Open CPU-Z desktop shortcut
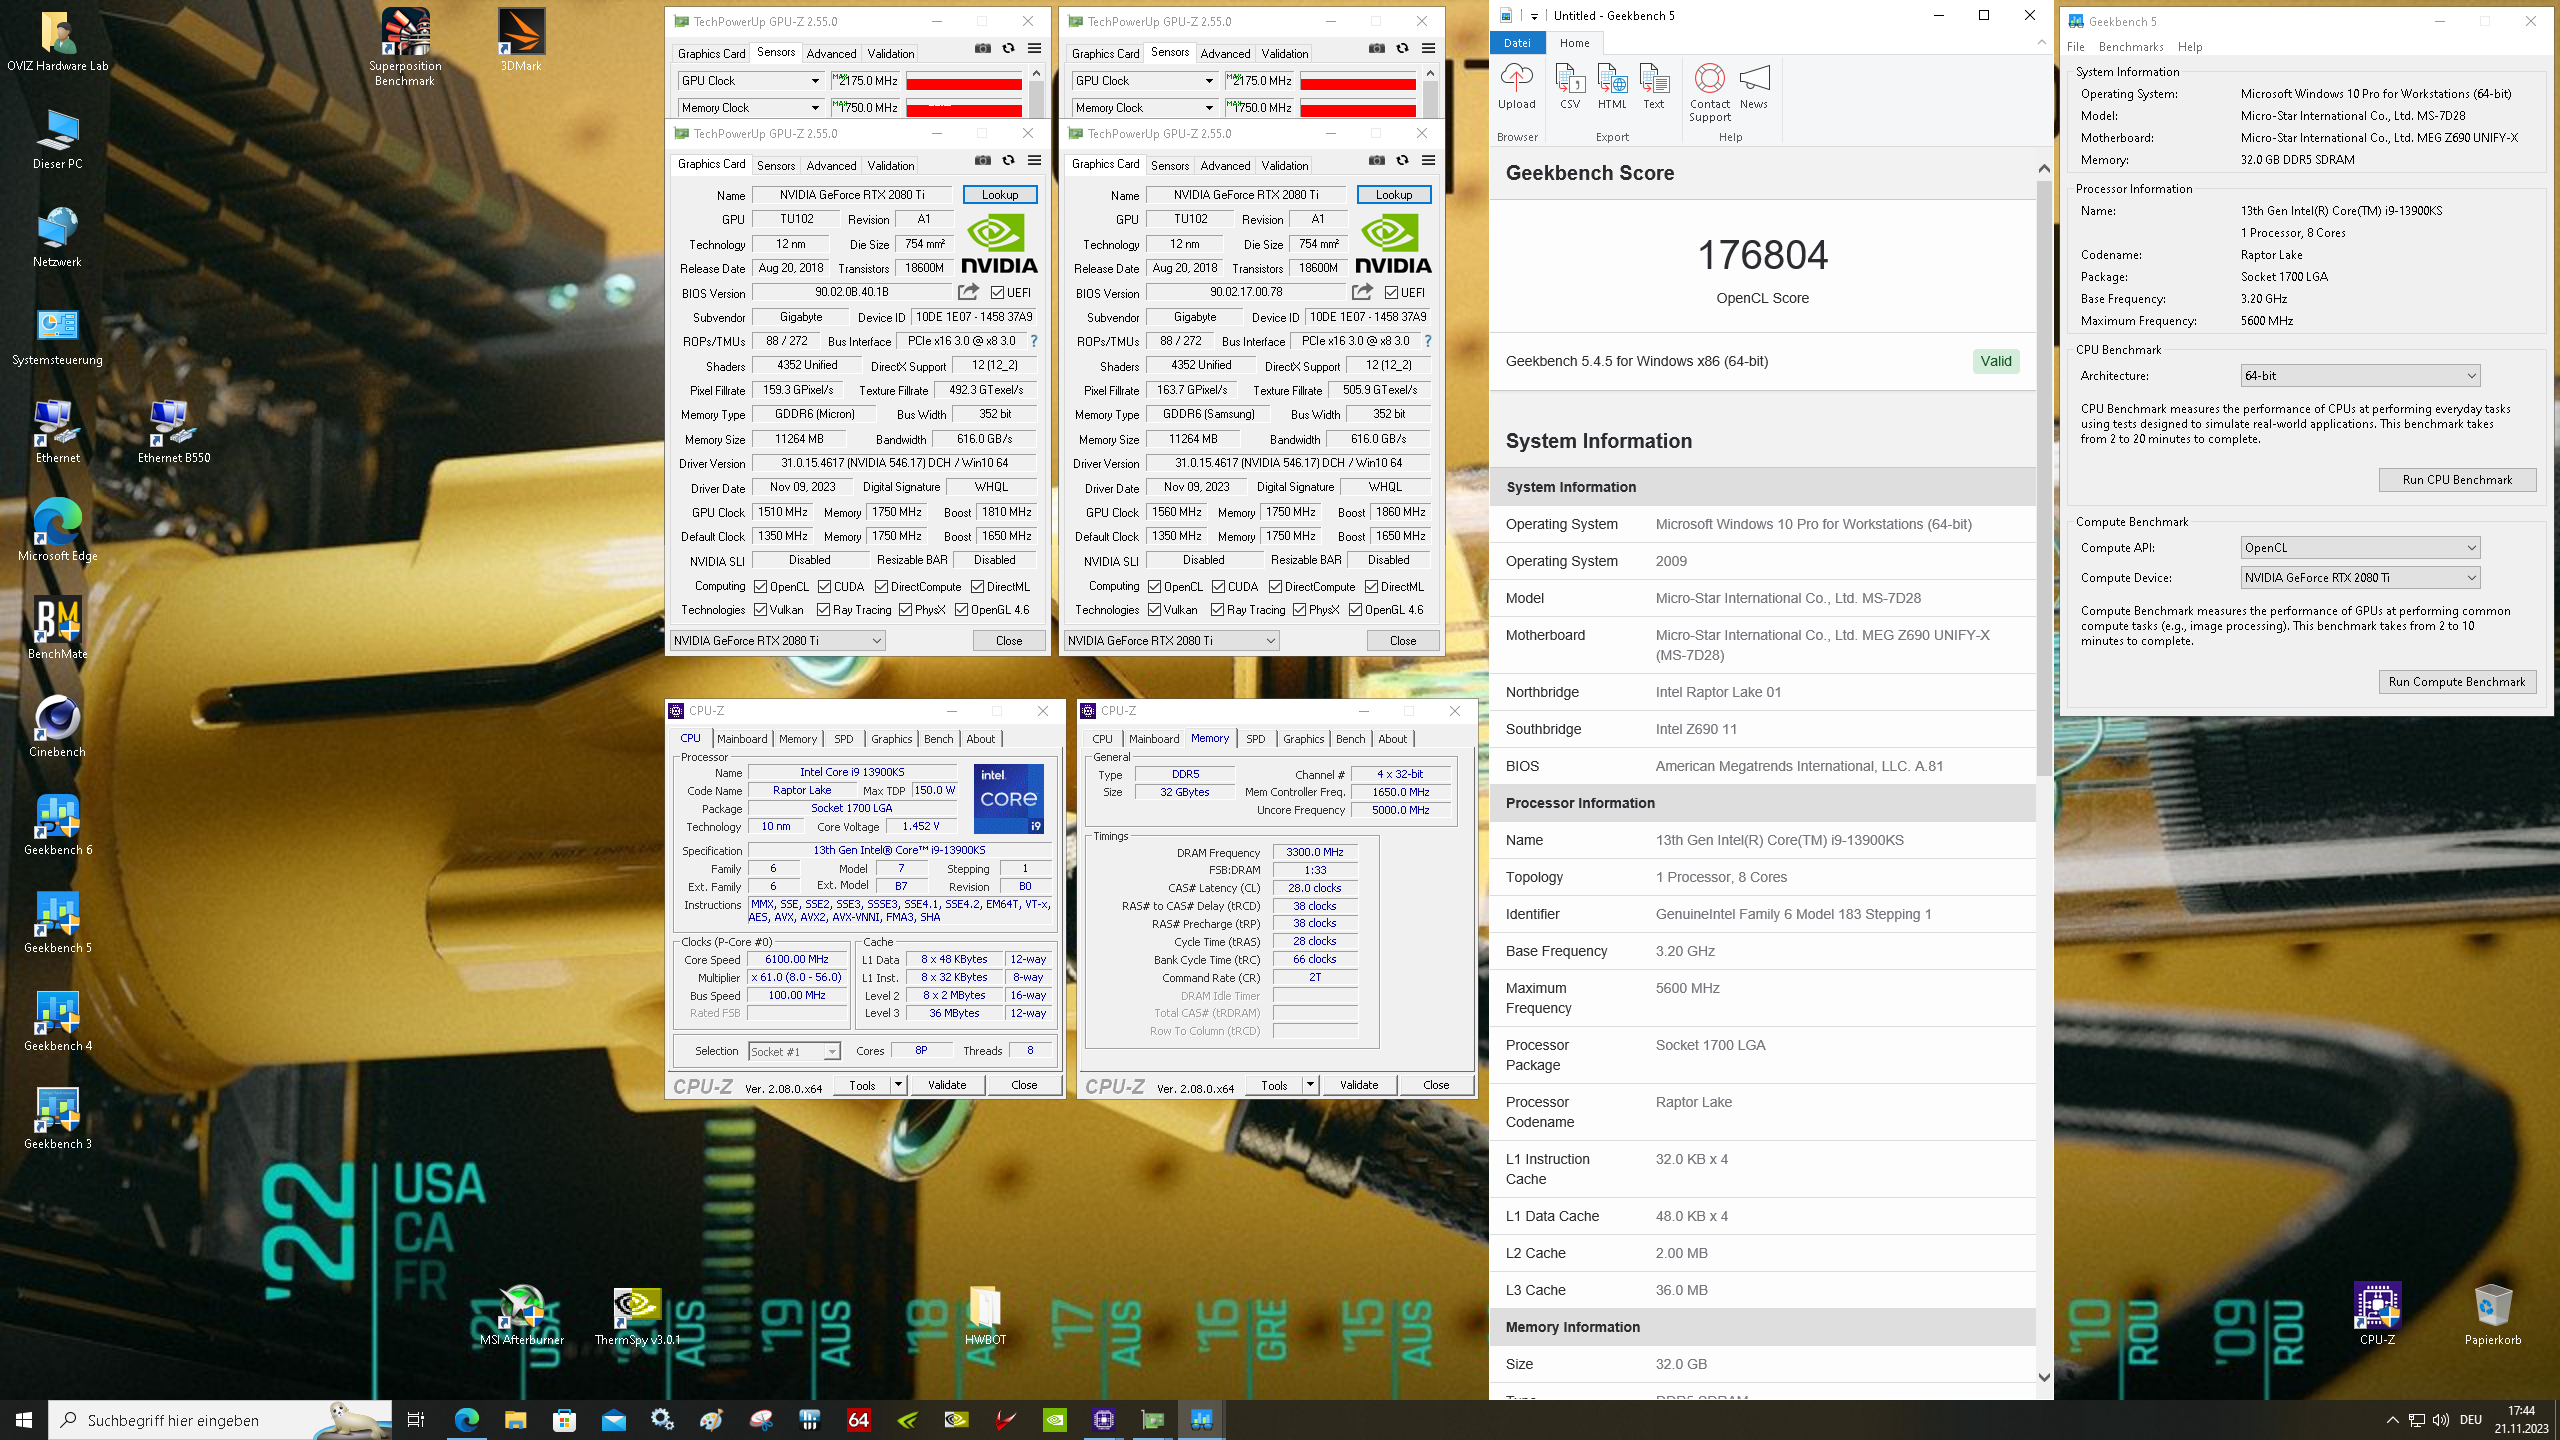Viewport: 2560px width, 1440px height. point(2377,1314)
